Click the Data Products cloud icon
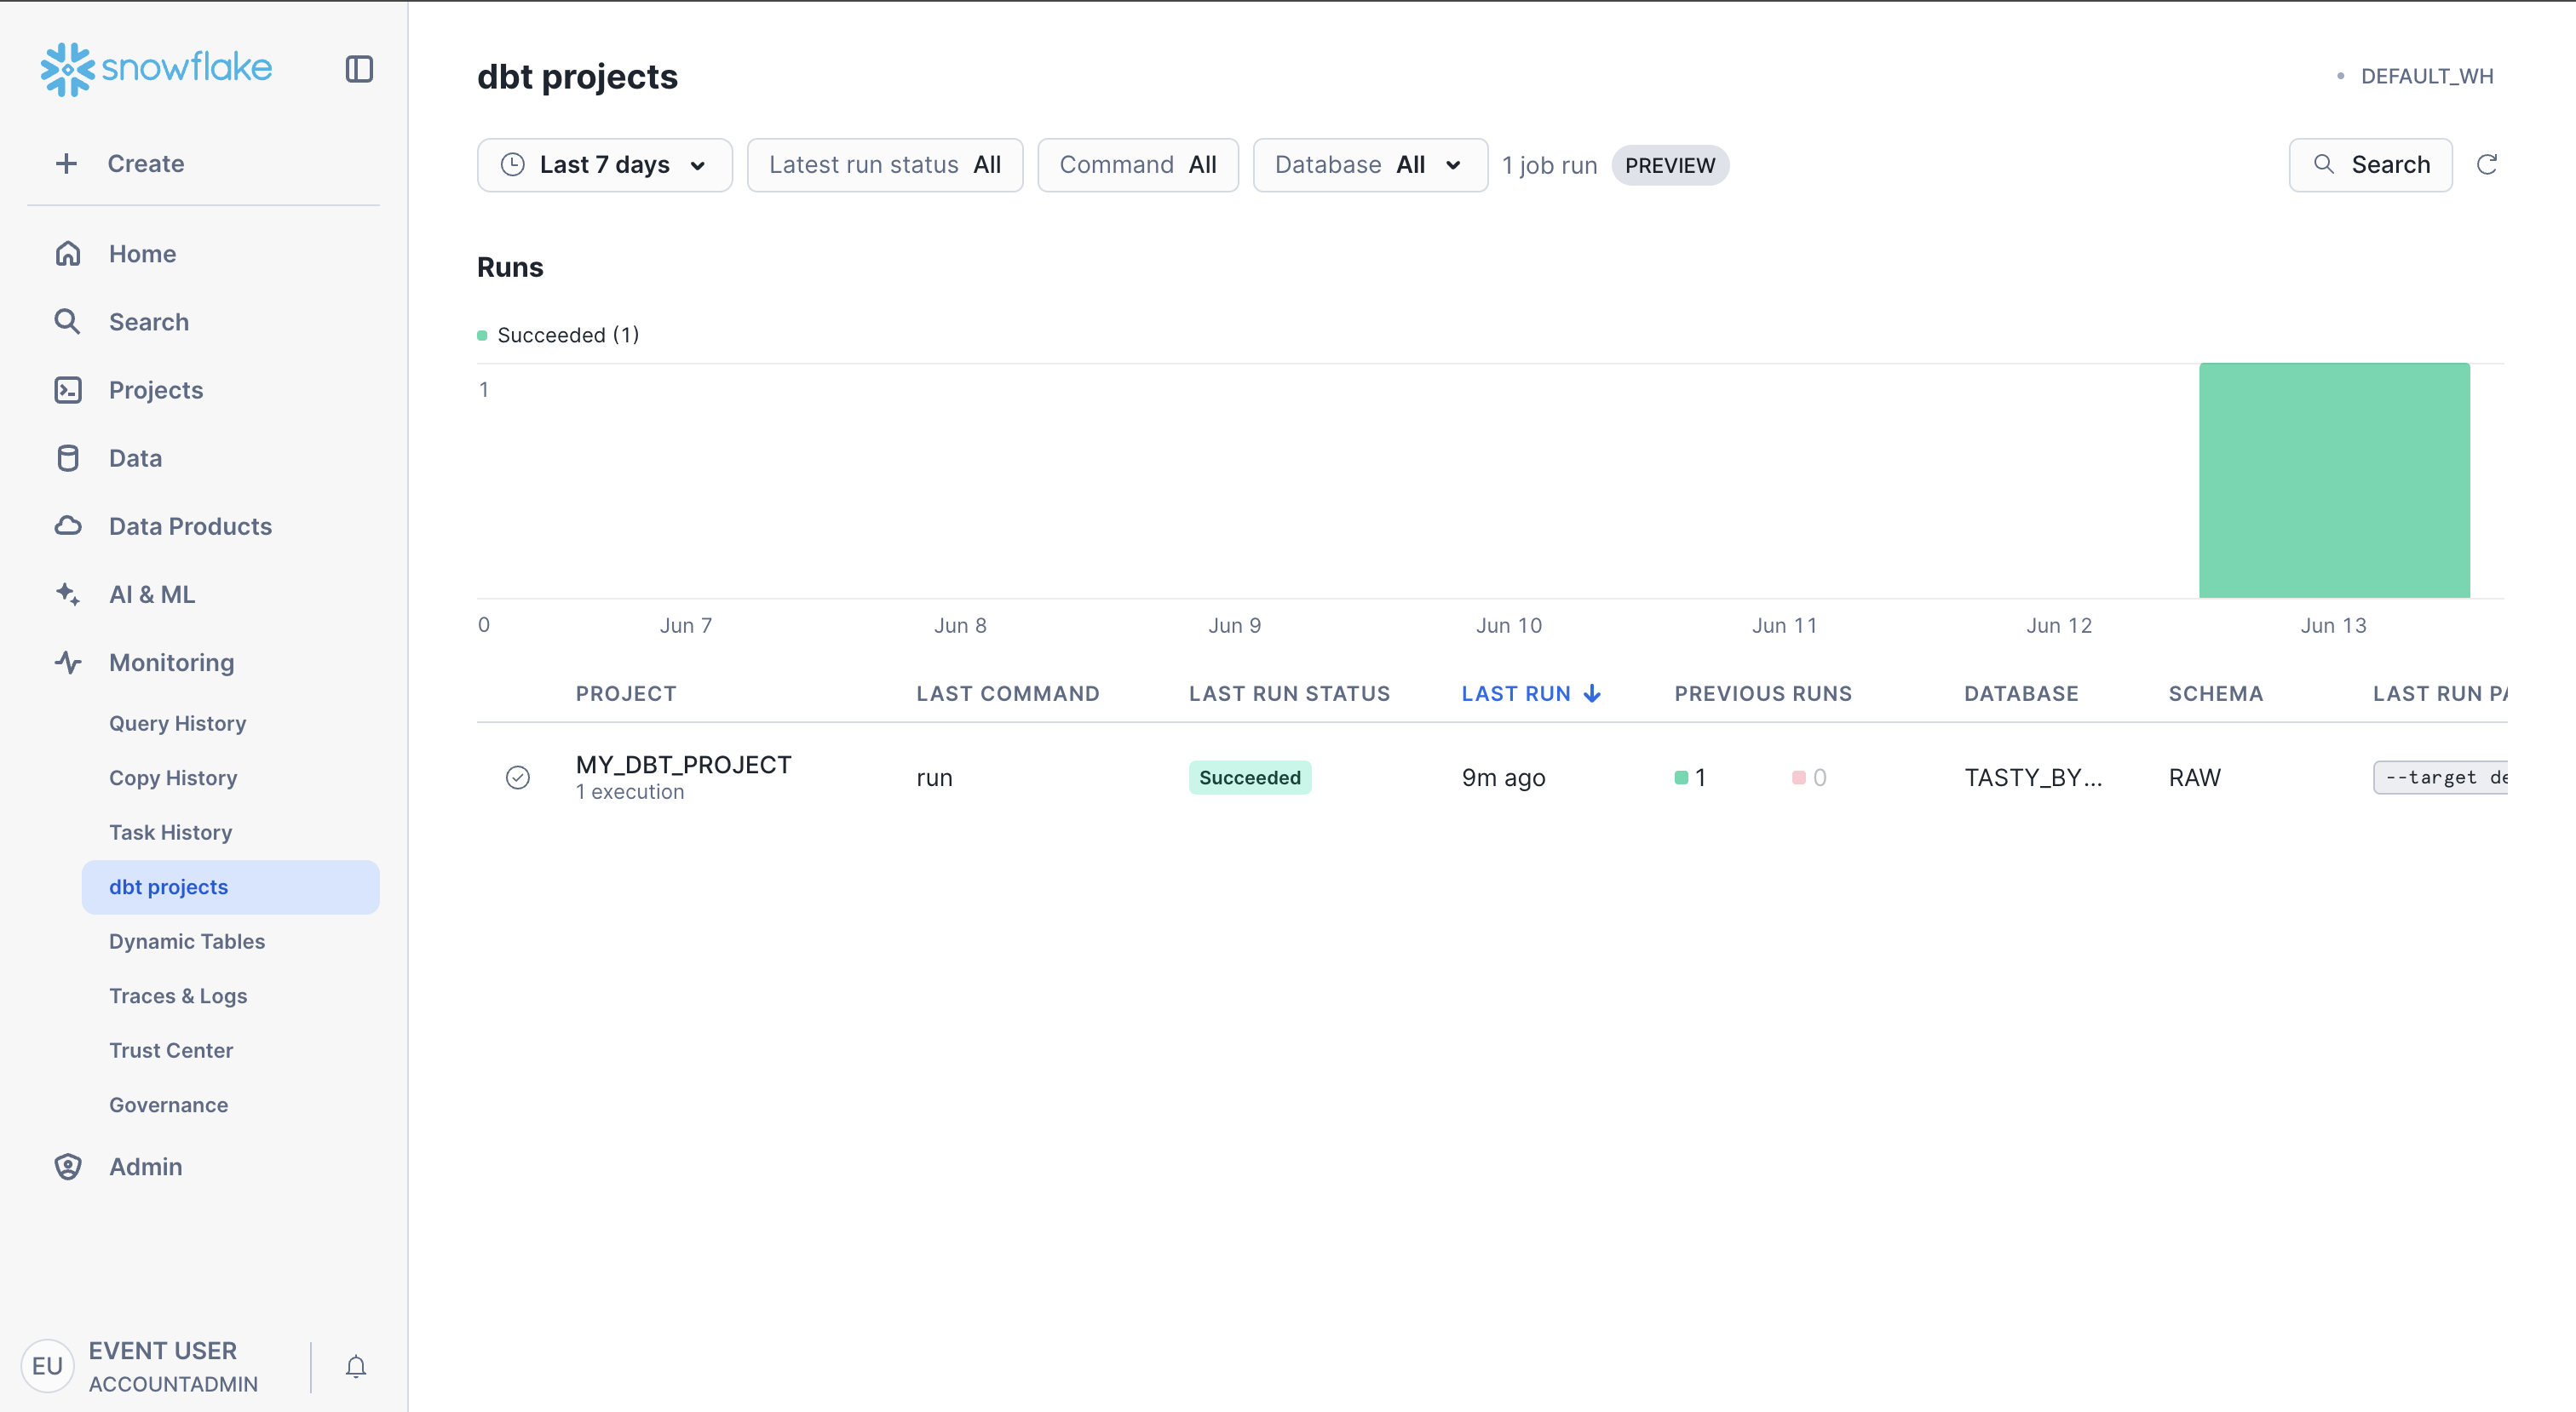Screen dimensions: 2576x1412 coord(68,526)
